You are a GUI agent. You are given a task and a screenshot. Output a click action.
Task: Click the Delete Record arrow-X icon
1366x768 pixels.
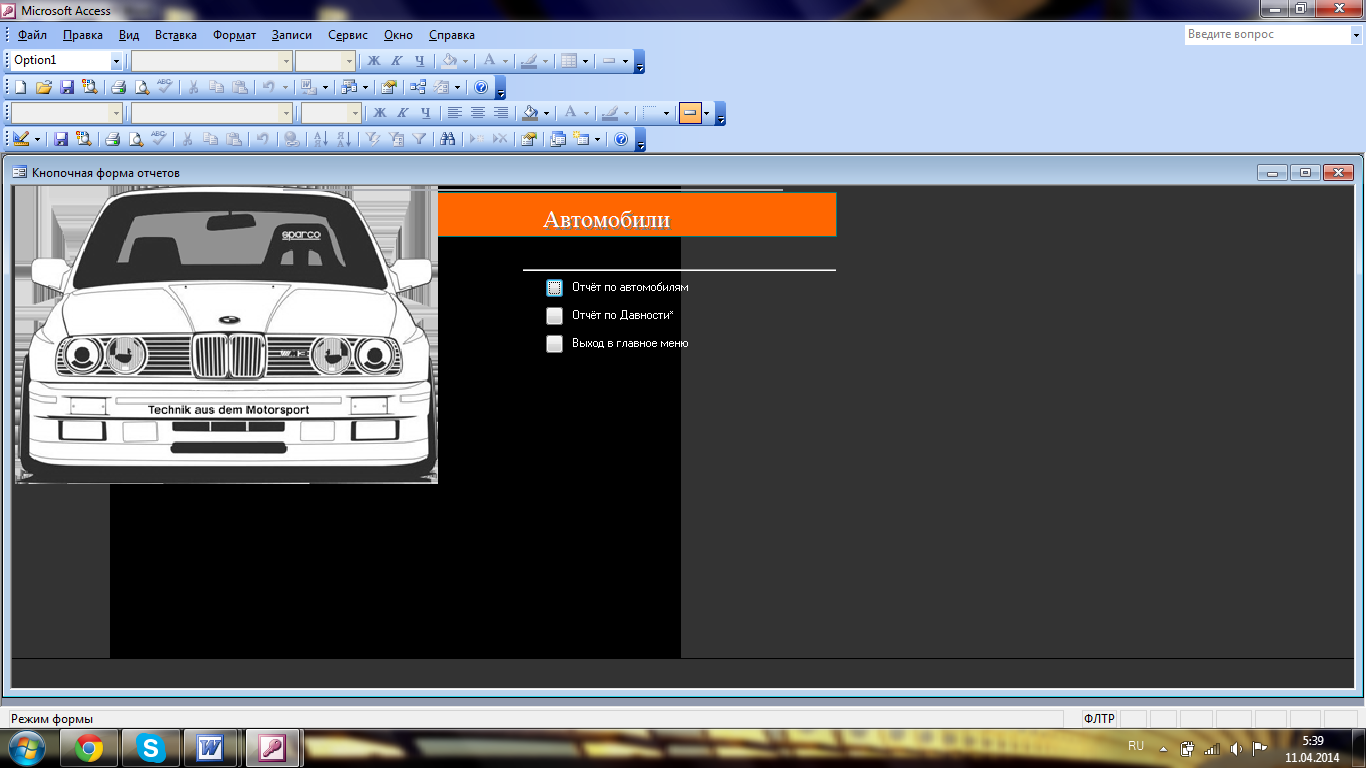tap(500, 139)
